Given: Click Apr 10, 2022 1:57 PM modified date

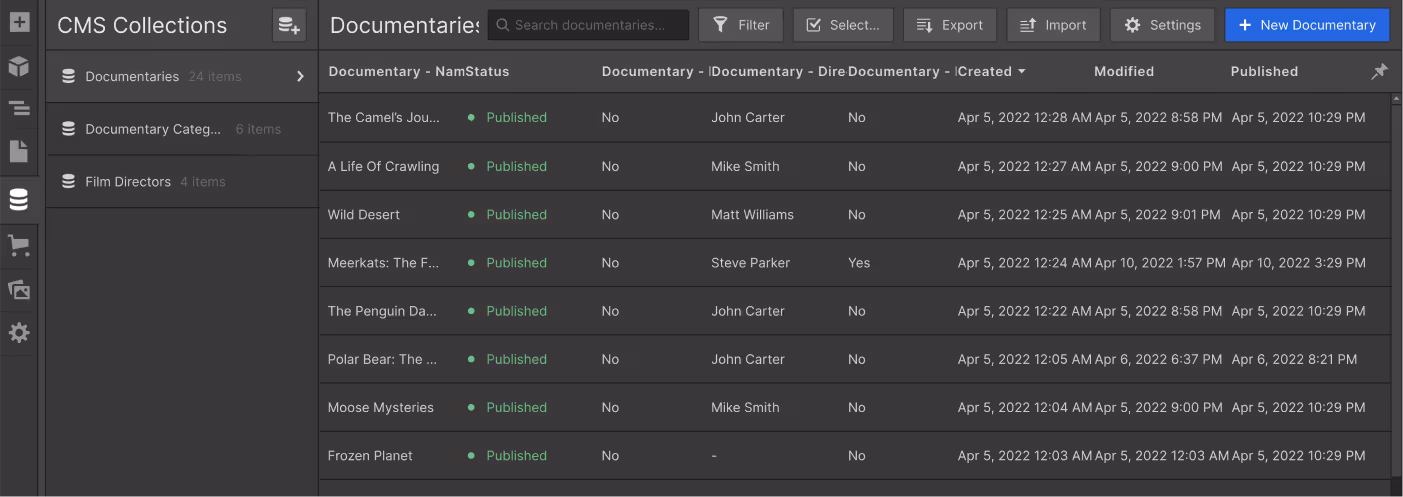Looking at the screenshot, I should (x=1160, y=263).
